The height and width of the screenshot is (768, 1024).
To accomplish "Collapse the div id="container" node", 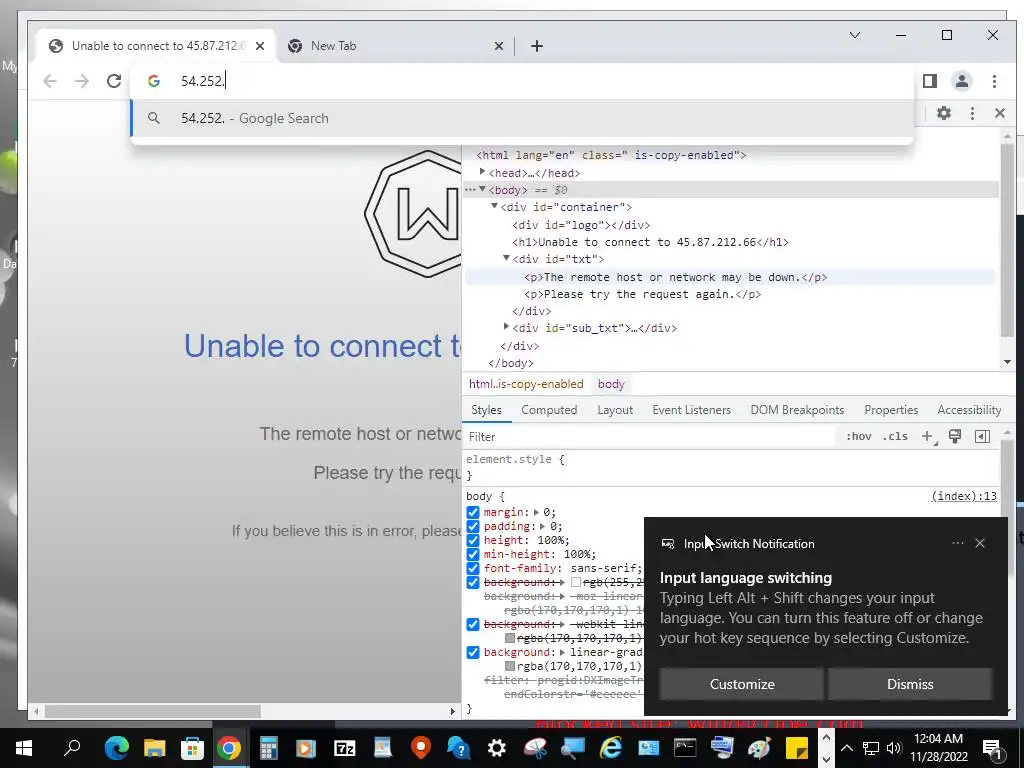I will click(x=494, y=206).
